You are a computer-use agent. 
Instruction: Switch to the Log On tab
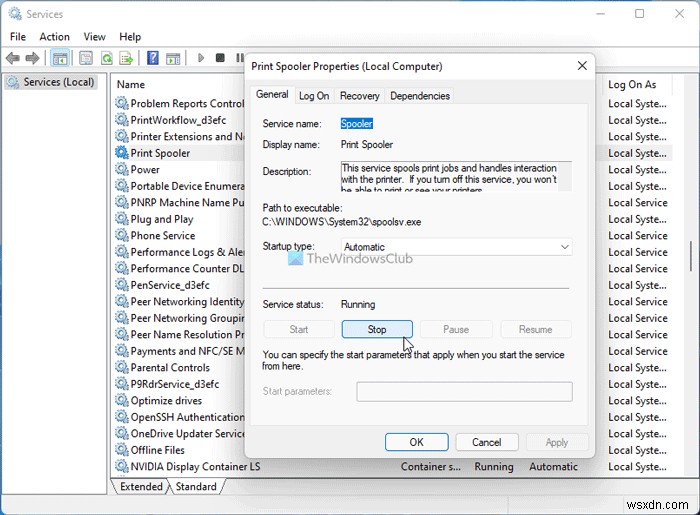click(x=314, y=96)
